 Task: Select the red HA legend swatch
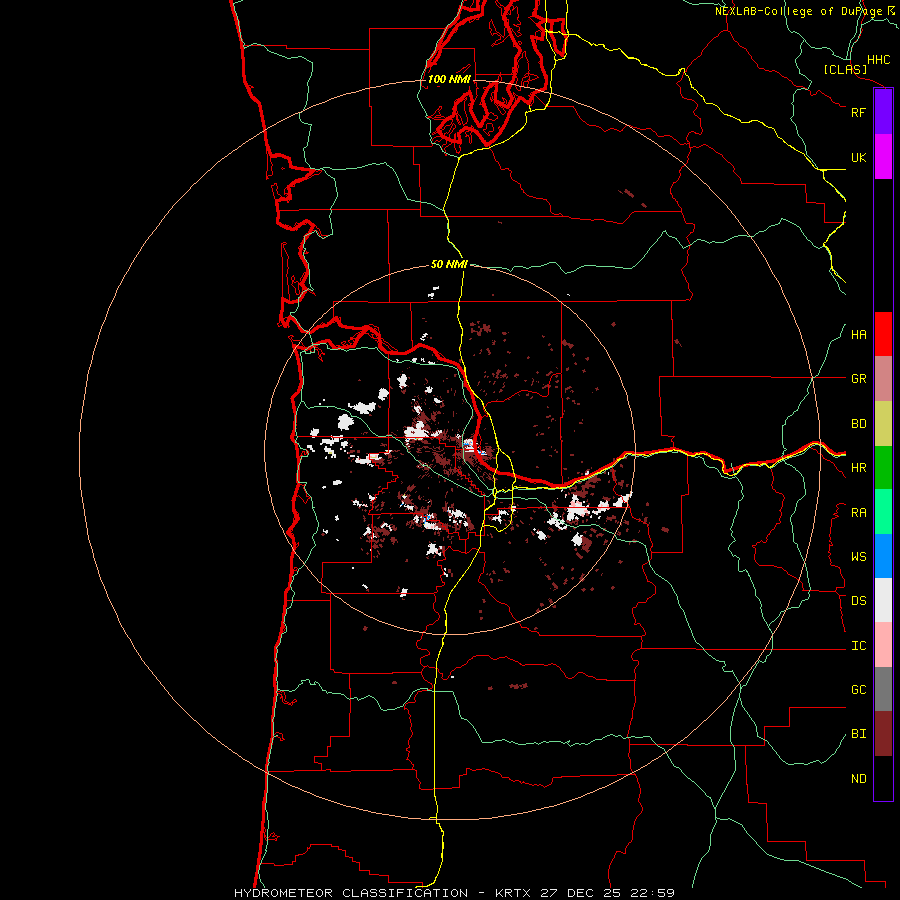(883, 334)
